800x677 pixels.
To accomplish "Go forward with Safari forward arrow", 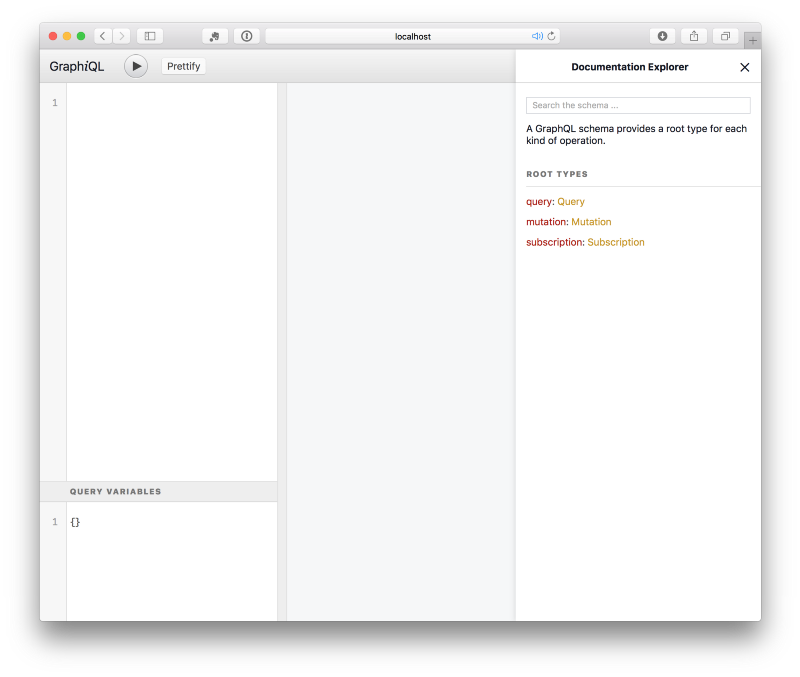I will pyautogui.click(x=121, y=36).
